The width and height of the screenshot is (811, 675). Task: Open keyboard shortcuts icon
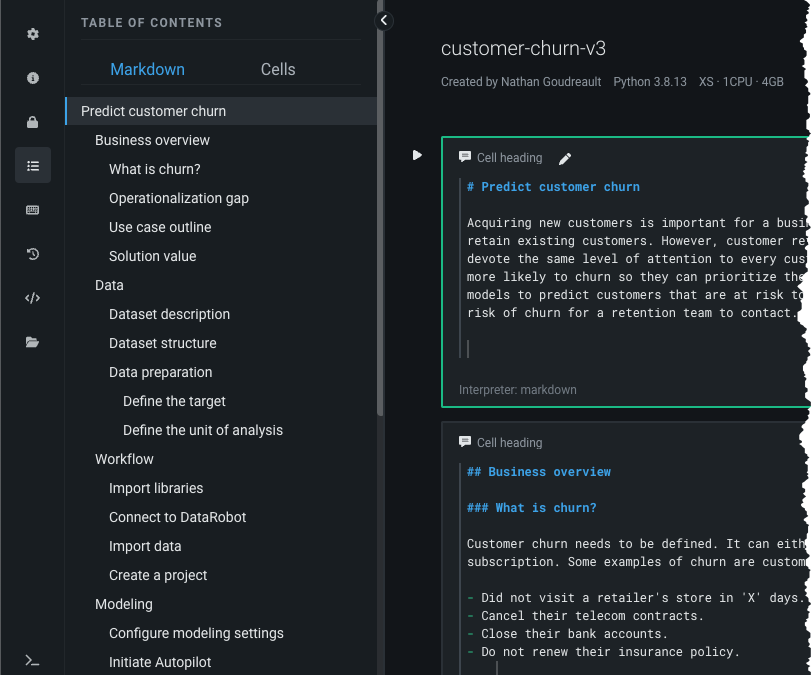(33, 210)
